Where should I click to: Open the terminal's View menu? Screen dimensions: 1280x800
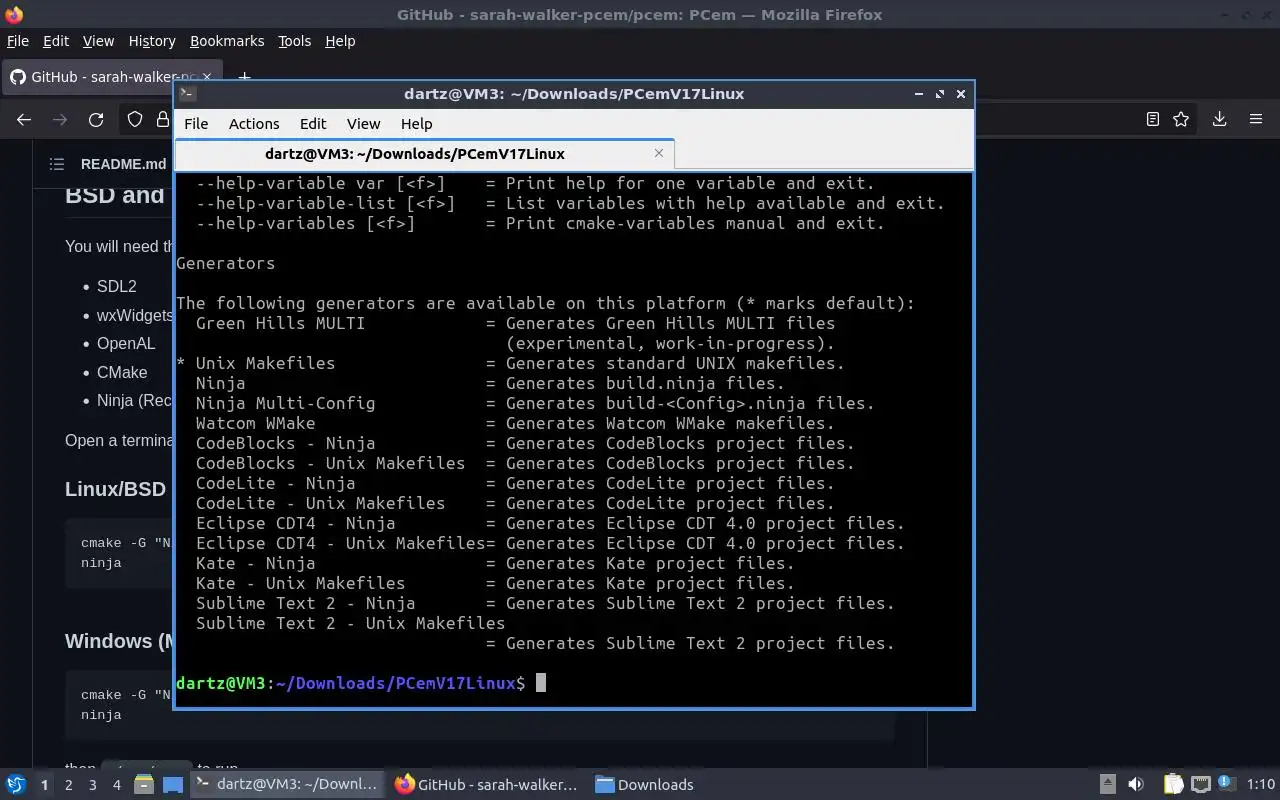[363, 124]
